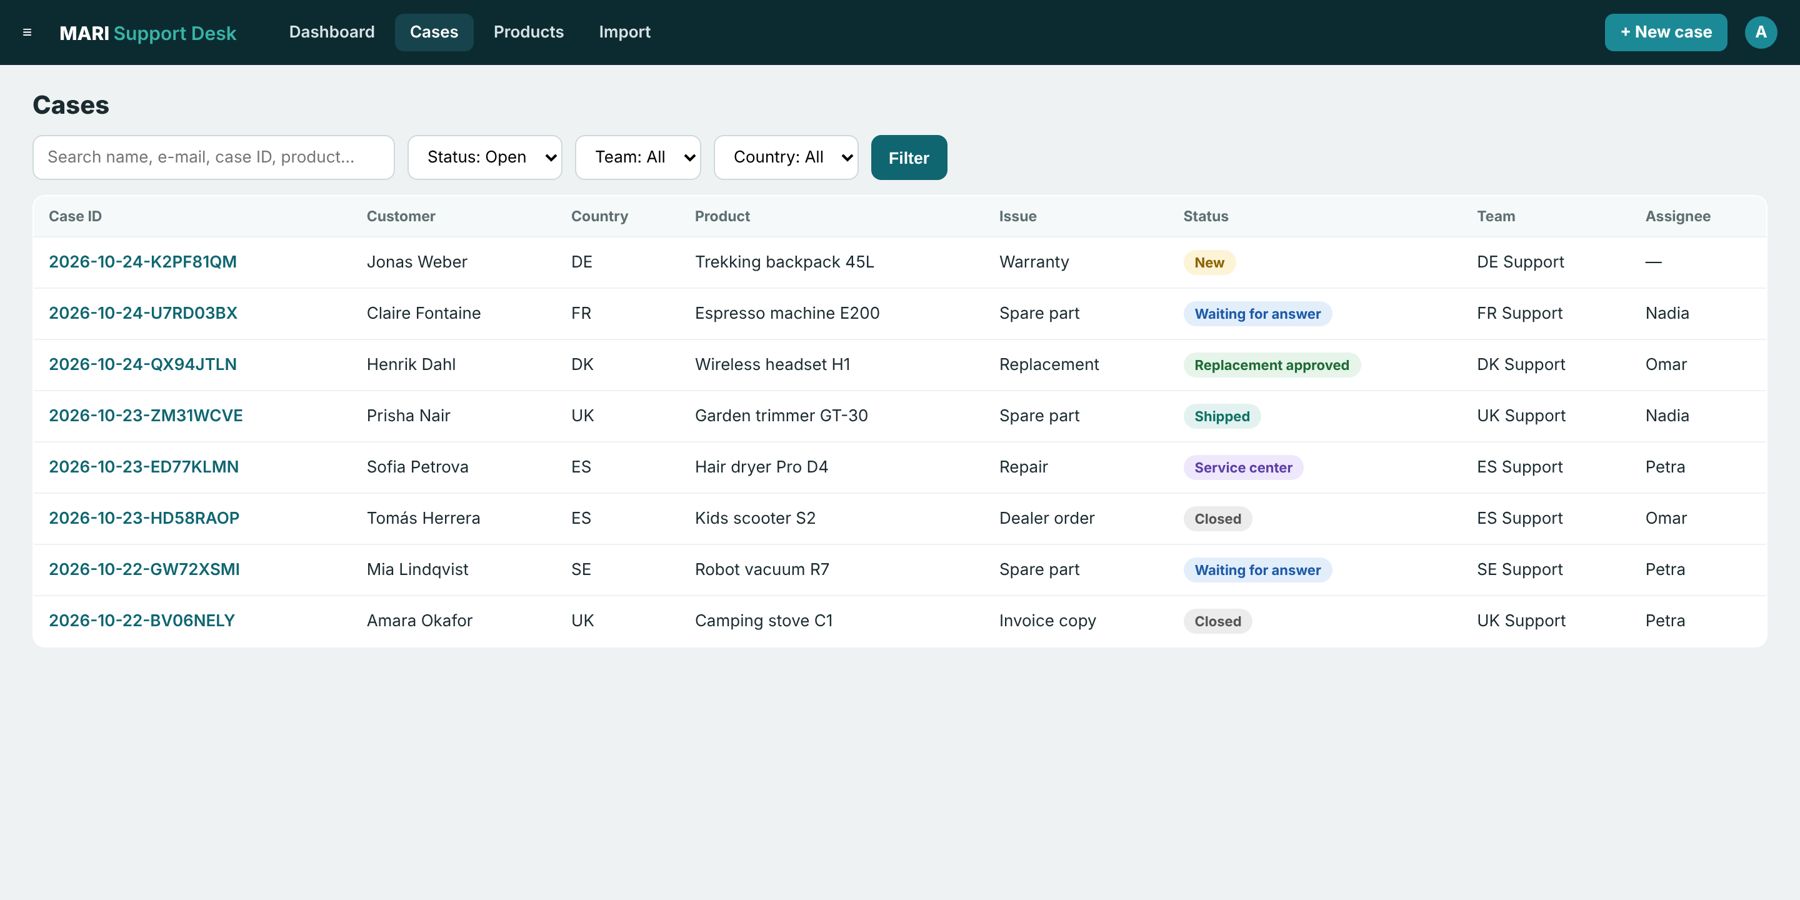
Task: Click the New case button
Action: pyautogui.click(x=1666, y=32)
